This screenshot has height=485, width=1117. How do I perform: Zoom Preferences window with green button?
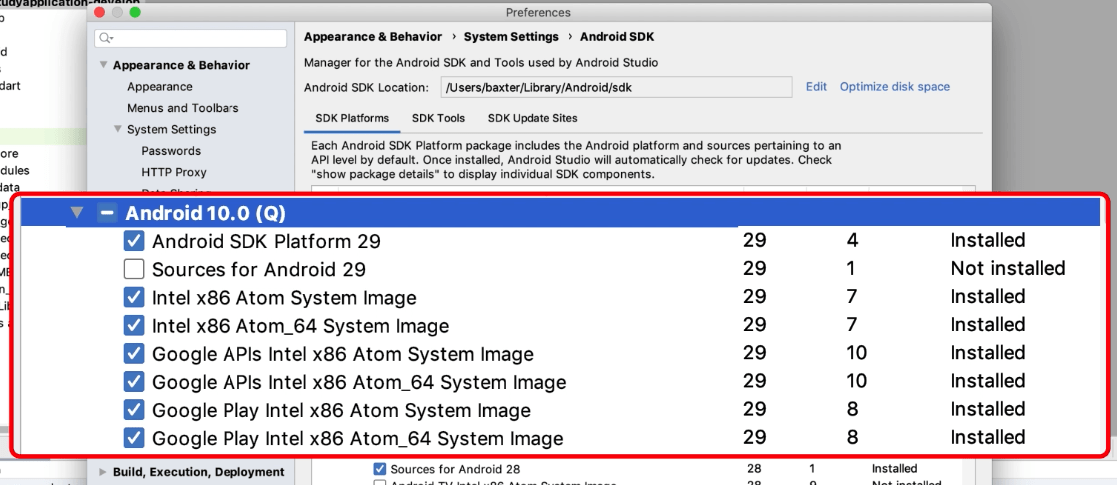pos(135,12)
